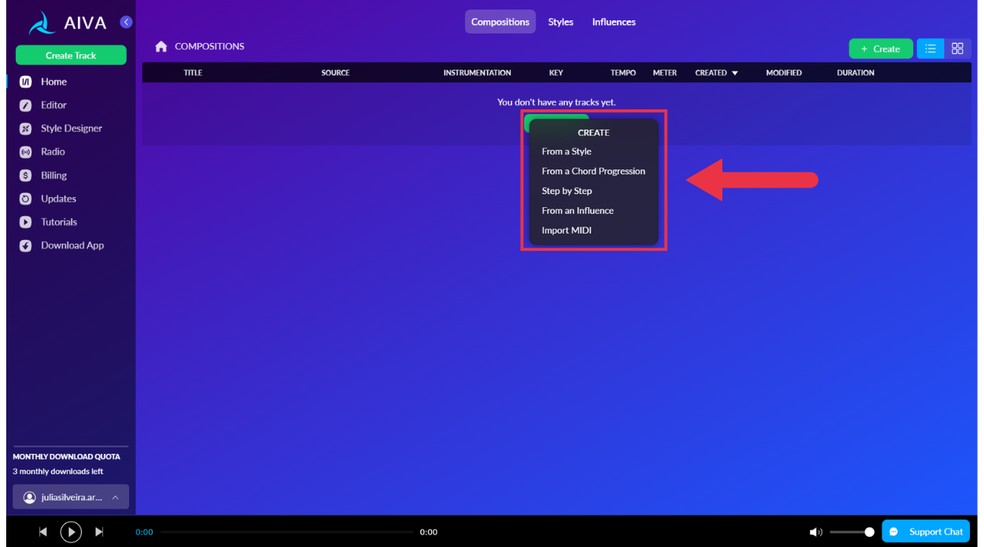Sort by CREATED column arrow
Image resolution: width=984 pixels, height=547 pixels.
tap(735, 73)
